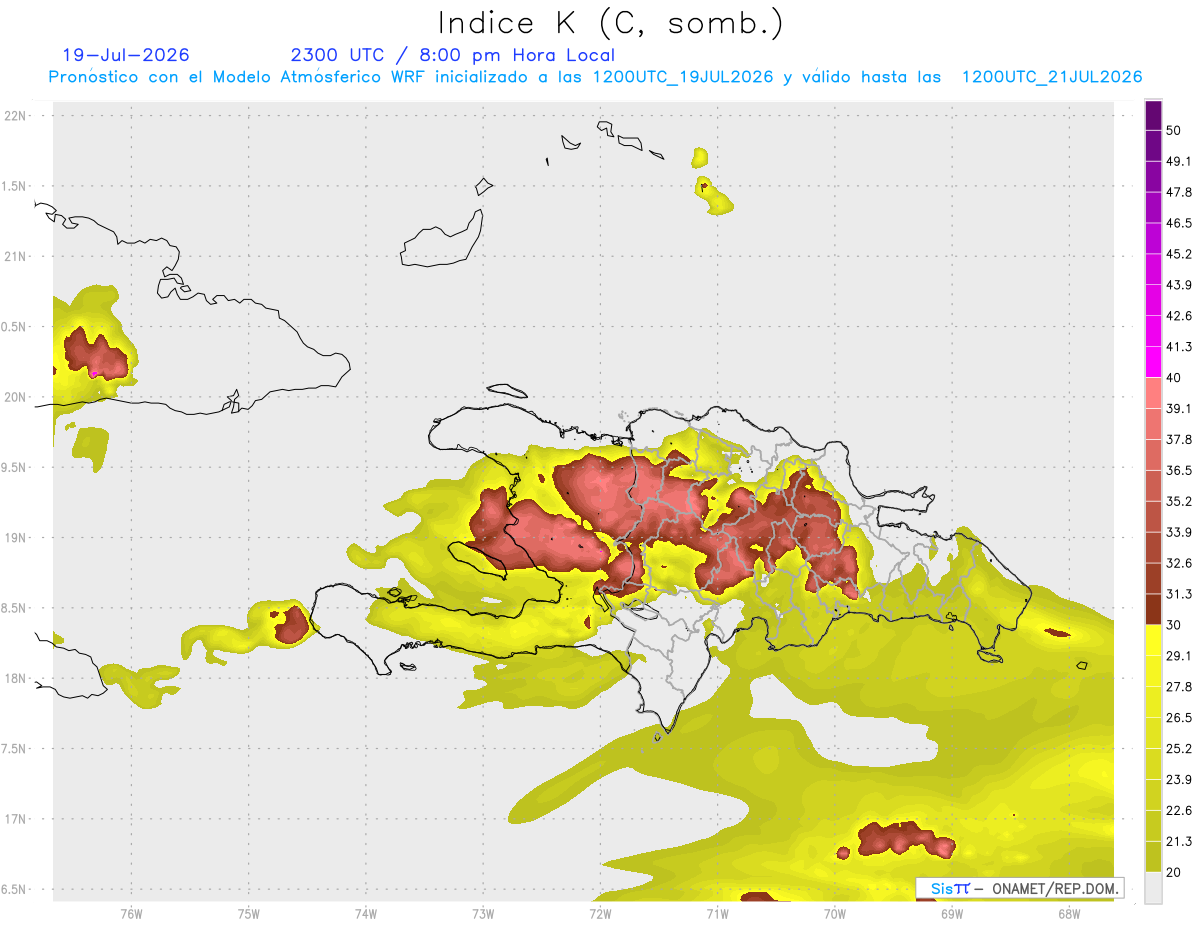This screenshot has width=1200, height=927.
Task: Click the '71W' longitude label
Action: coord(717,914)
